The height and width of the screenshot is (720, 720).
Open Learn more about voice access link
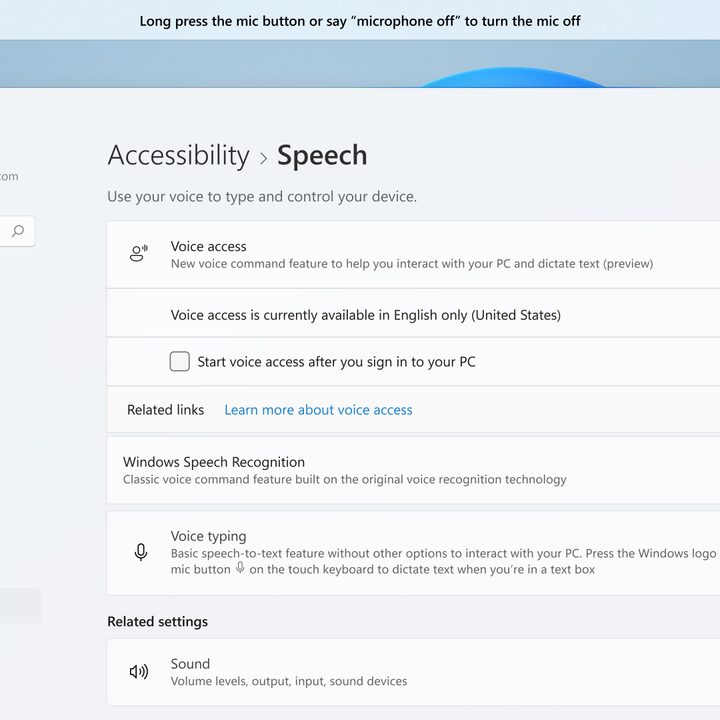pos(318,410)
